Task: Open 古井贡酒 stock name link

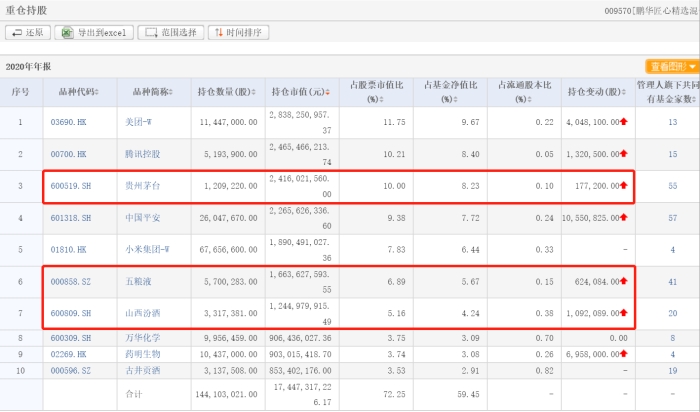Action: click(x=142, y=371)
